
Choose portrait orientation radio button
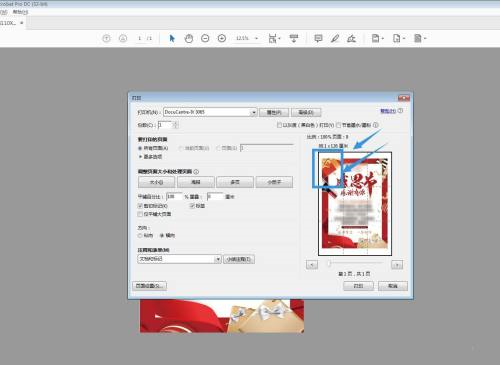coord(140,235)
